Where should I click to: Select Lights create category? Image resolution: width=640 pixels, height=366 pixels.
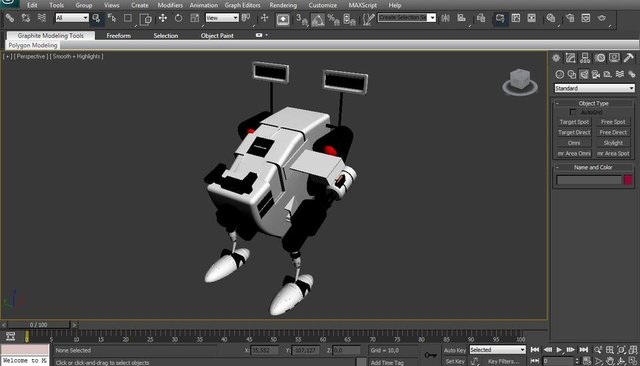pyautogui.click(x=584, y=74)
